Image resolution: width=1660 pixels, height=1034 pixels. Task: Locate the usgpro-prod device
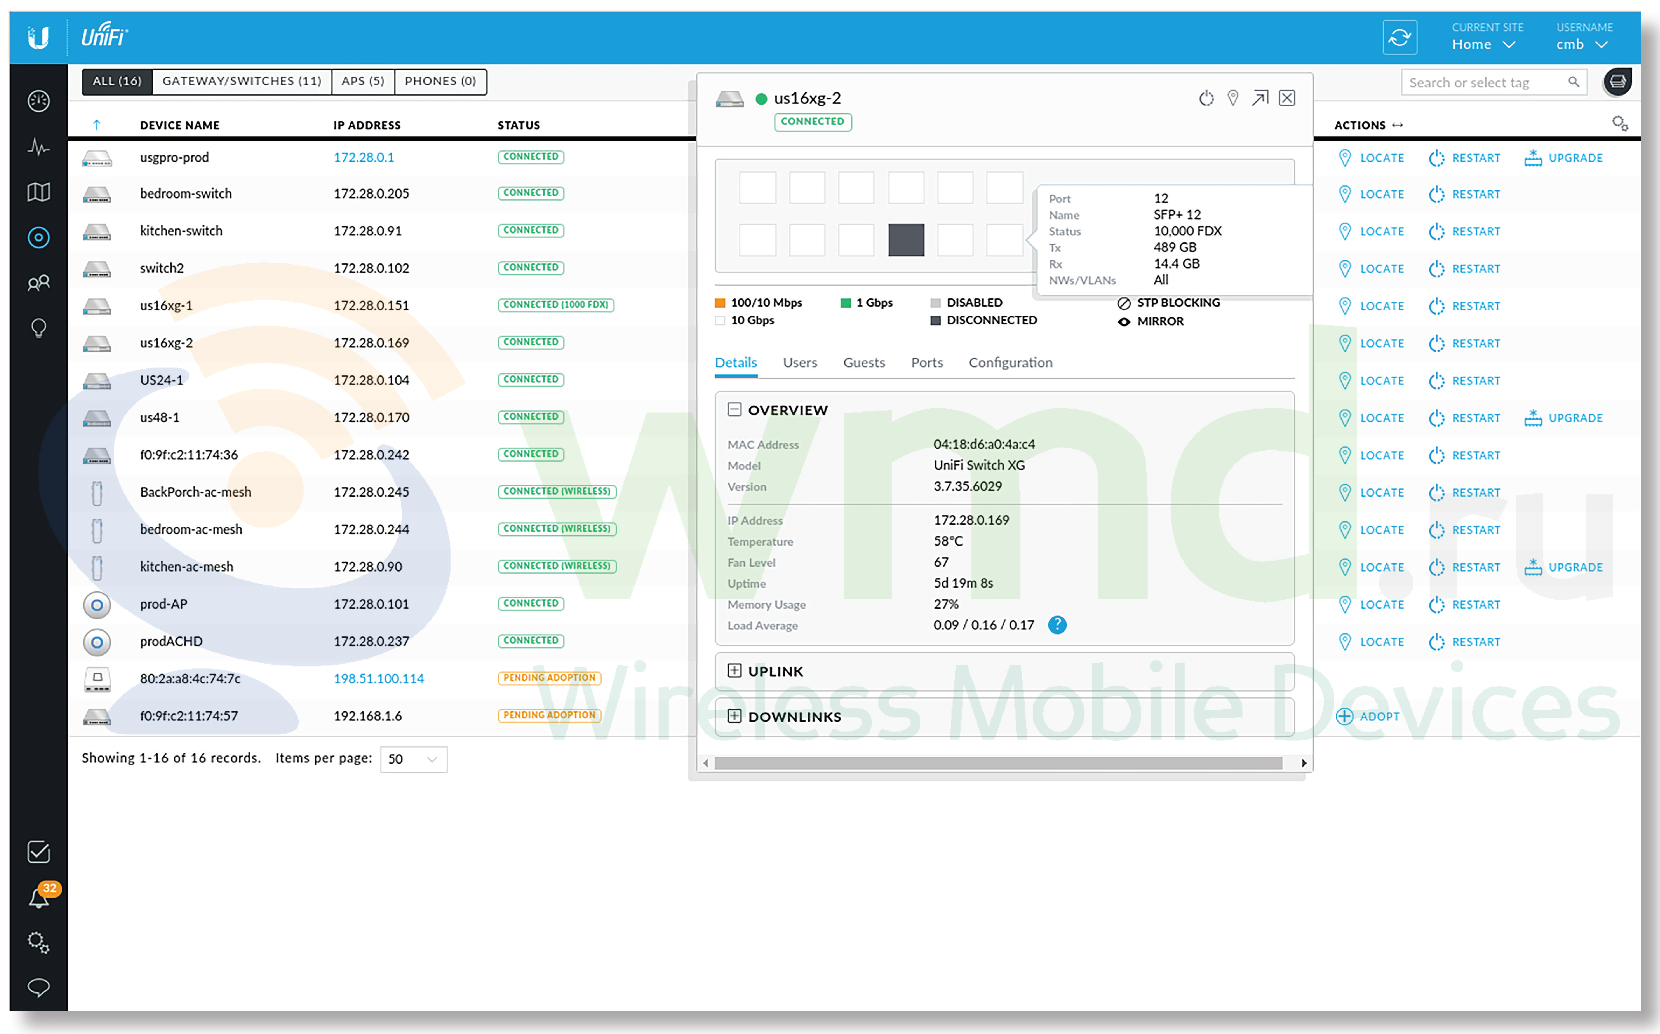pos(1371,158)
